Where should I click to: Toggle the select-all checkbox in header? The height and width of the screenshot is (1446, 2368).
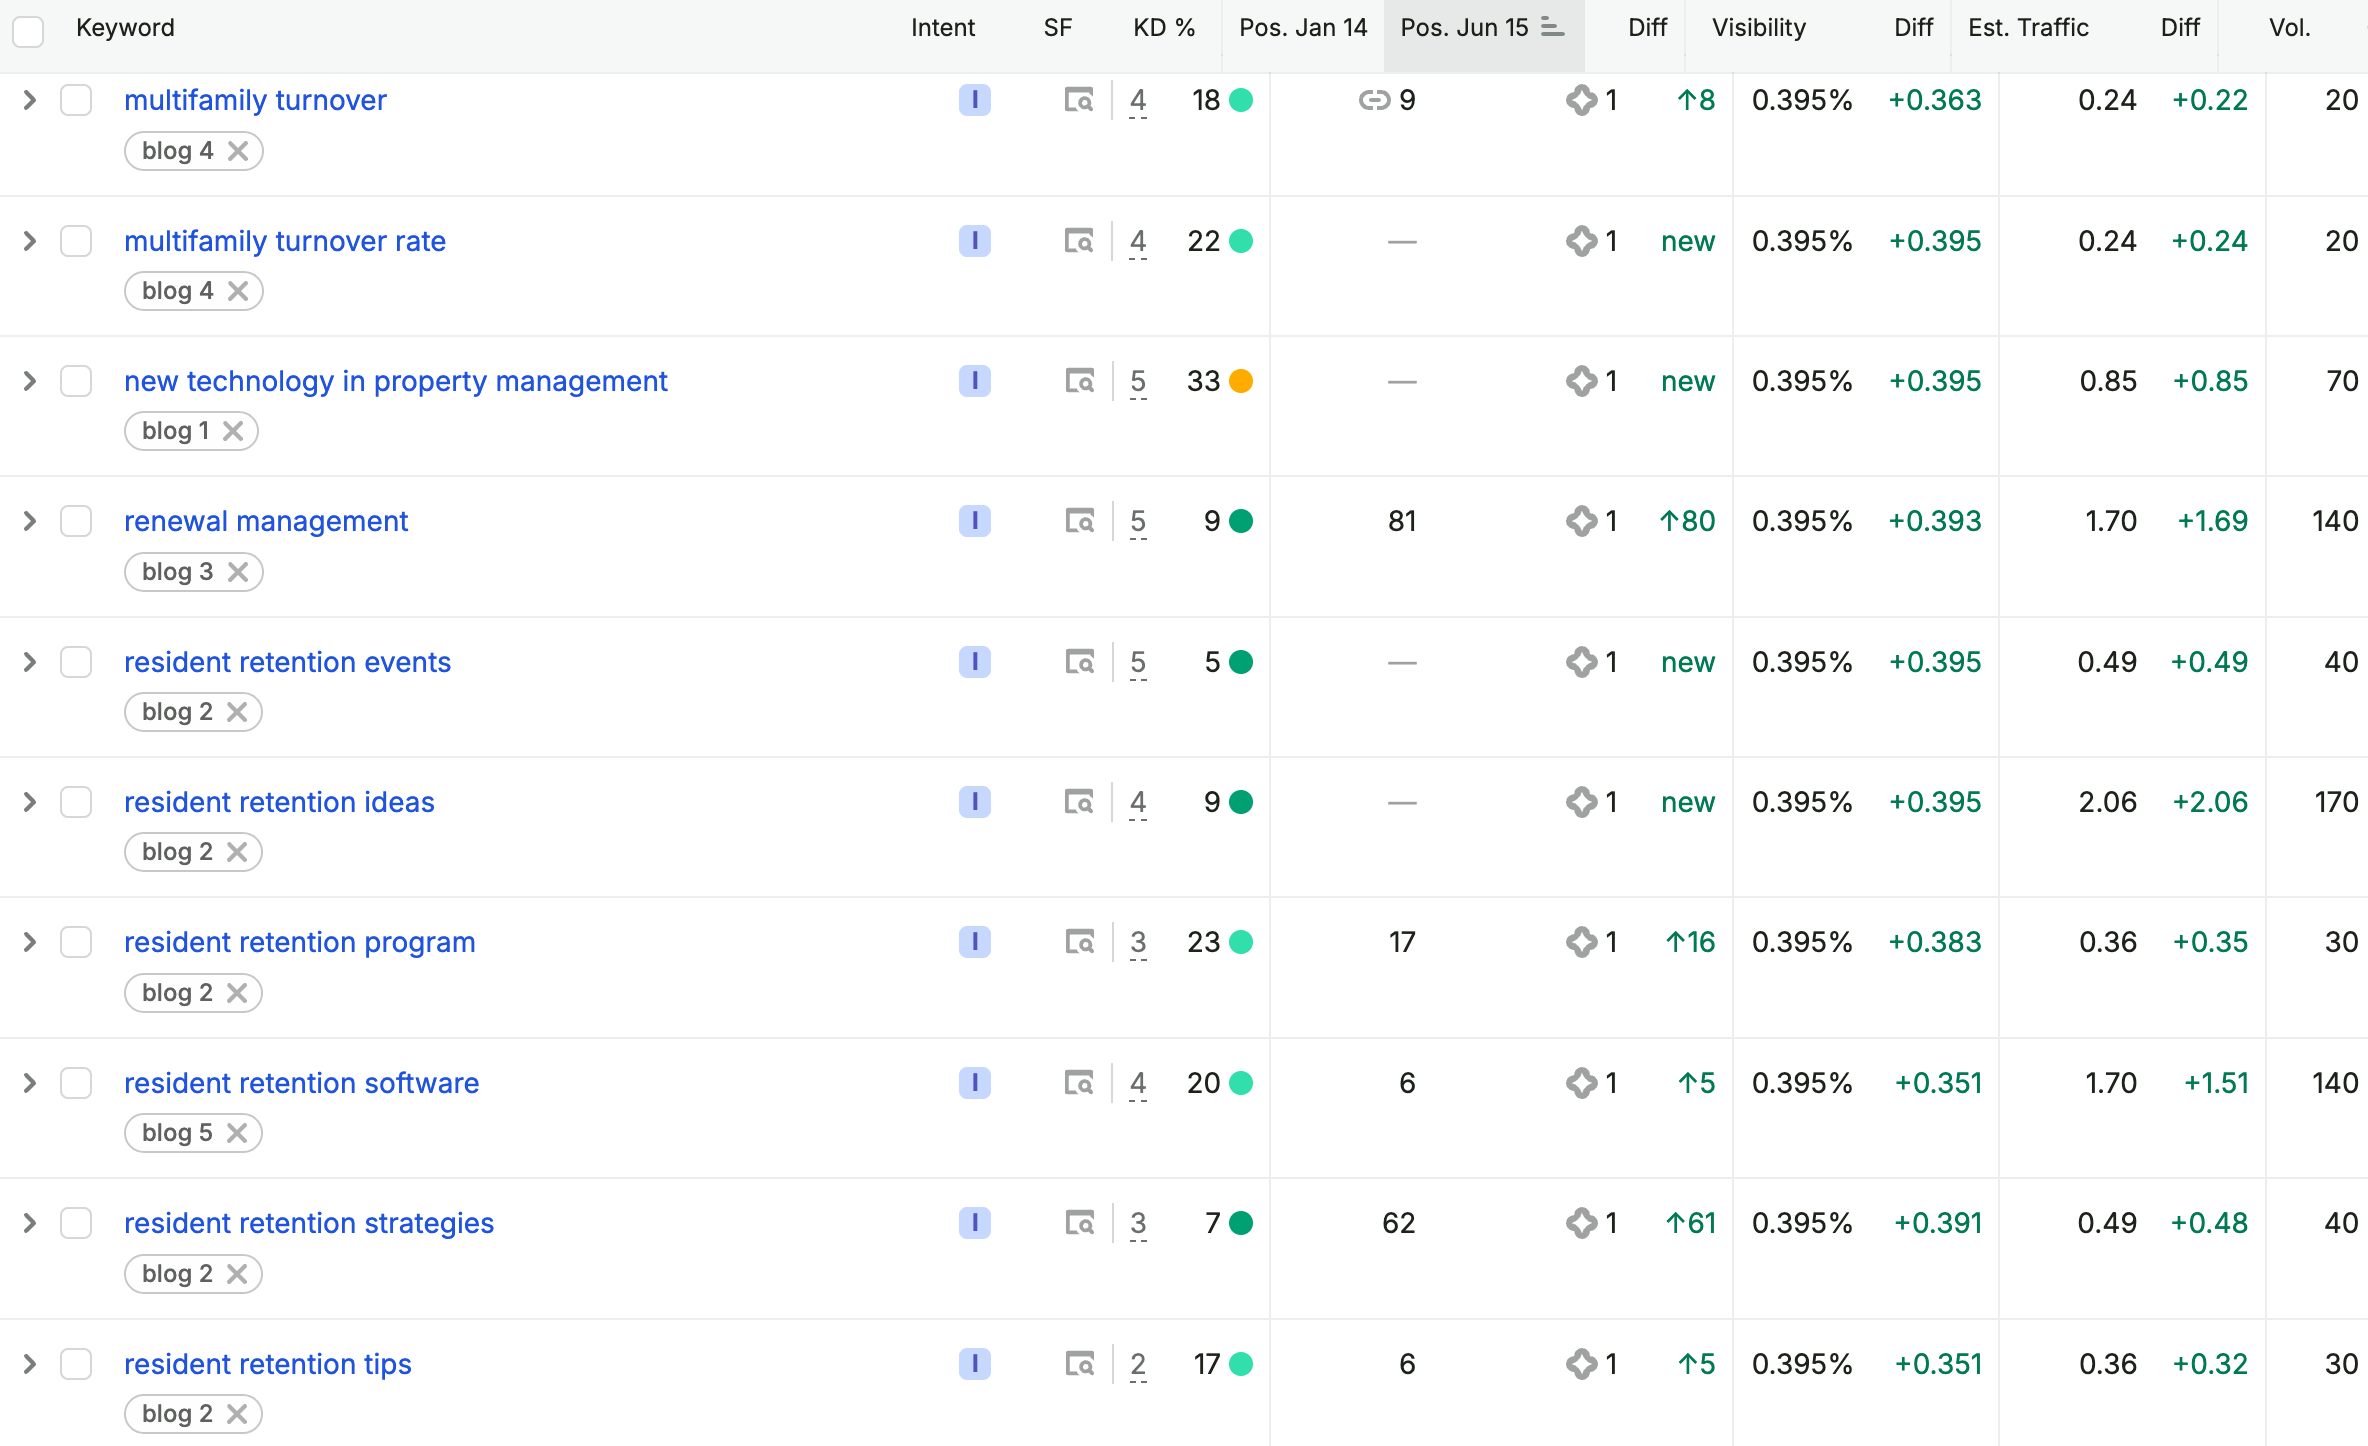click(x=28, y=31)
